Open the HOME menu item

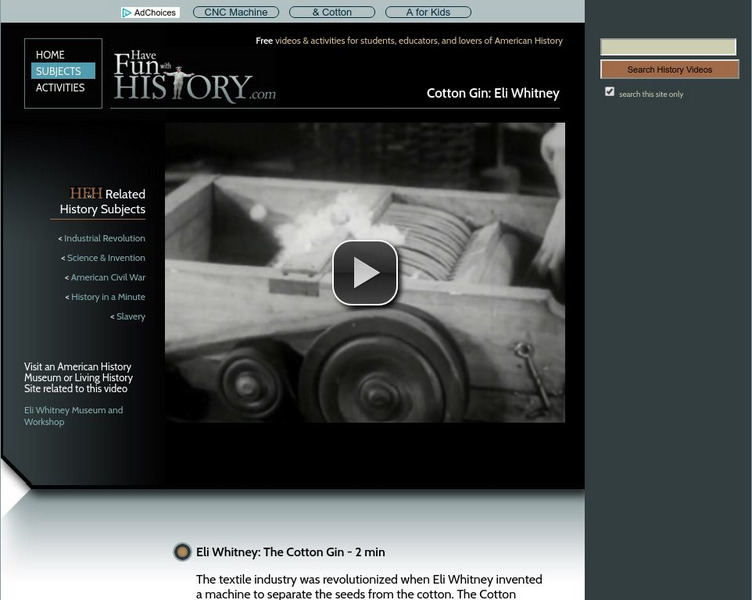50,55
